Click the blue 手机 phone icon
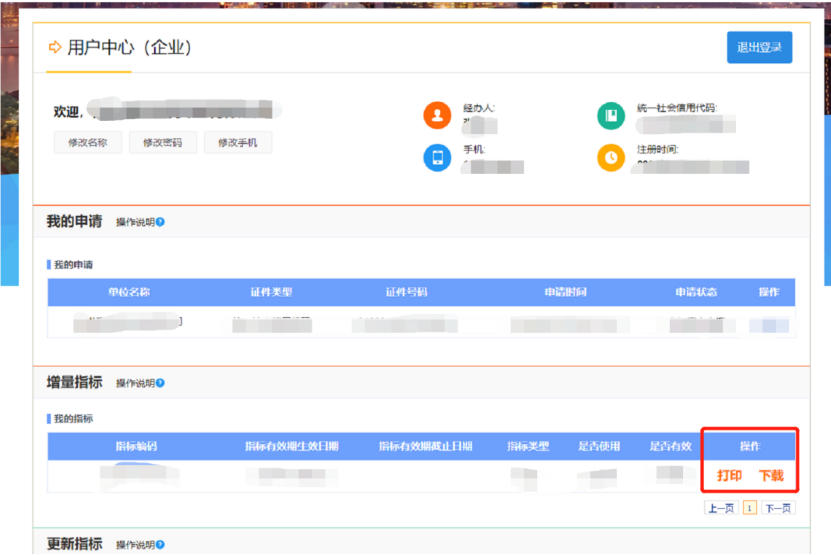Viewport: 831px width, 555px height. point(437,157)
